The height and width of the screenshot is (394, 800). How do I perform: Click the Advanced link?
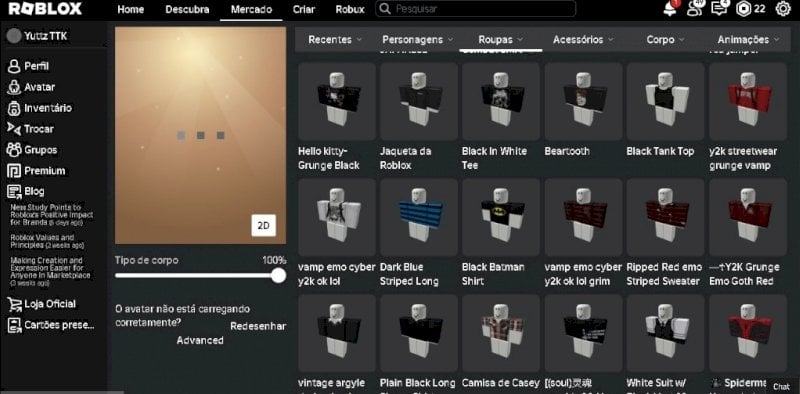[200, 340]
